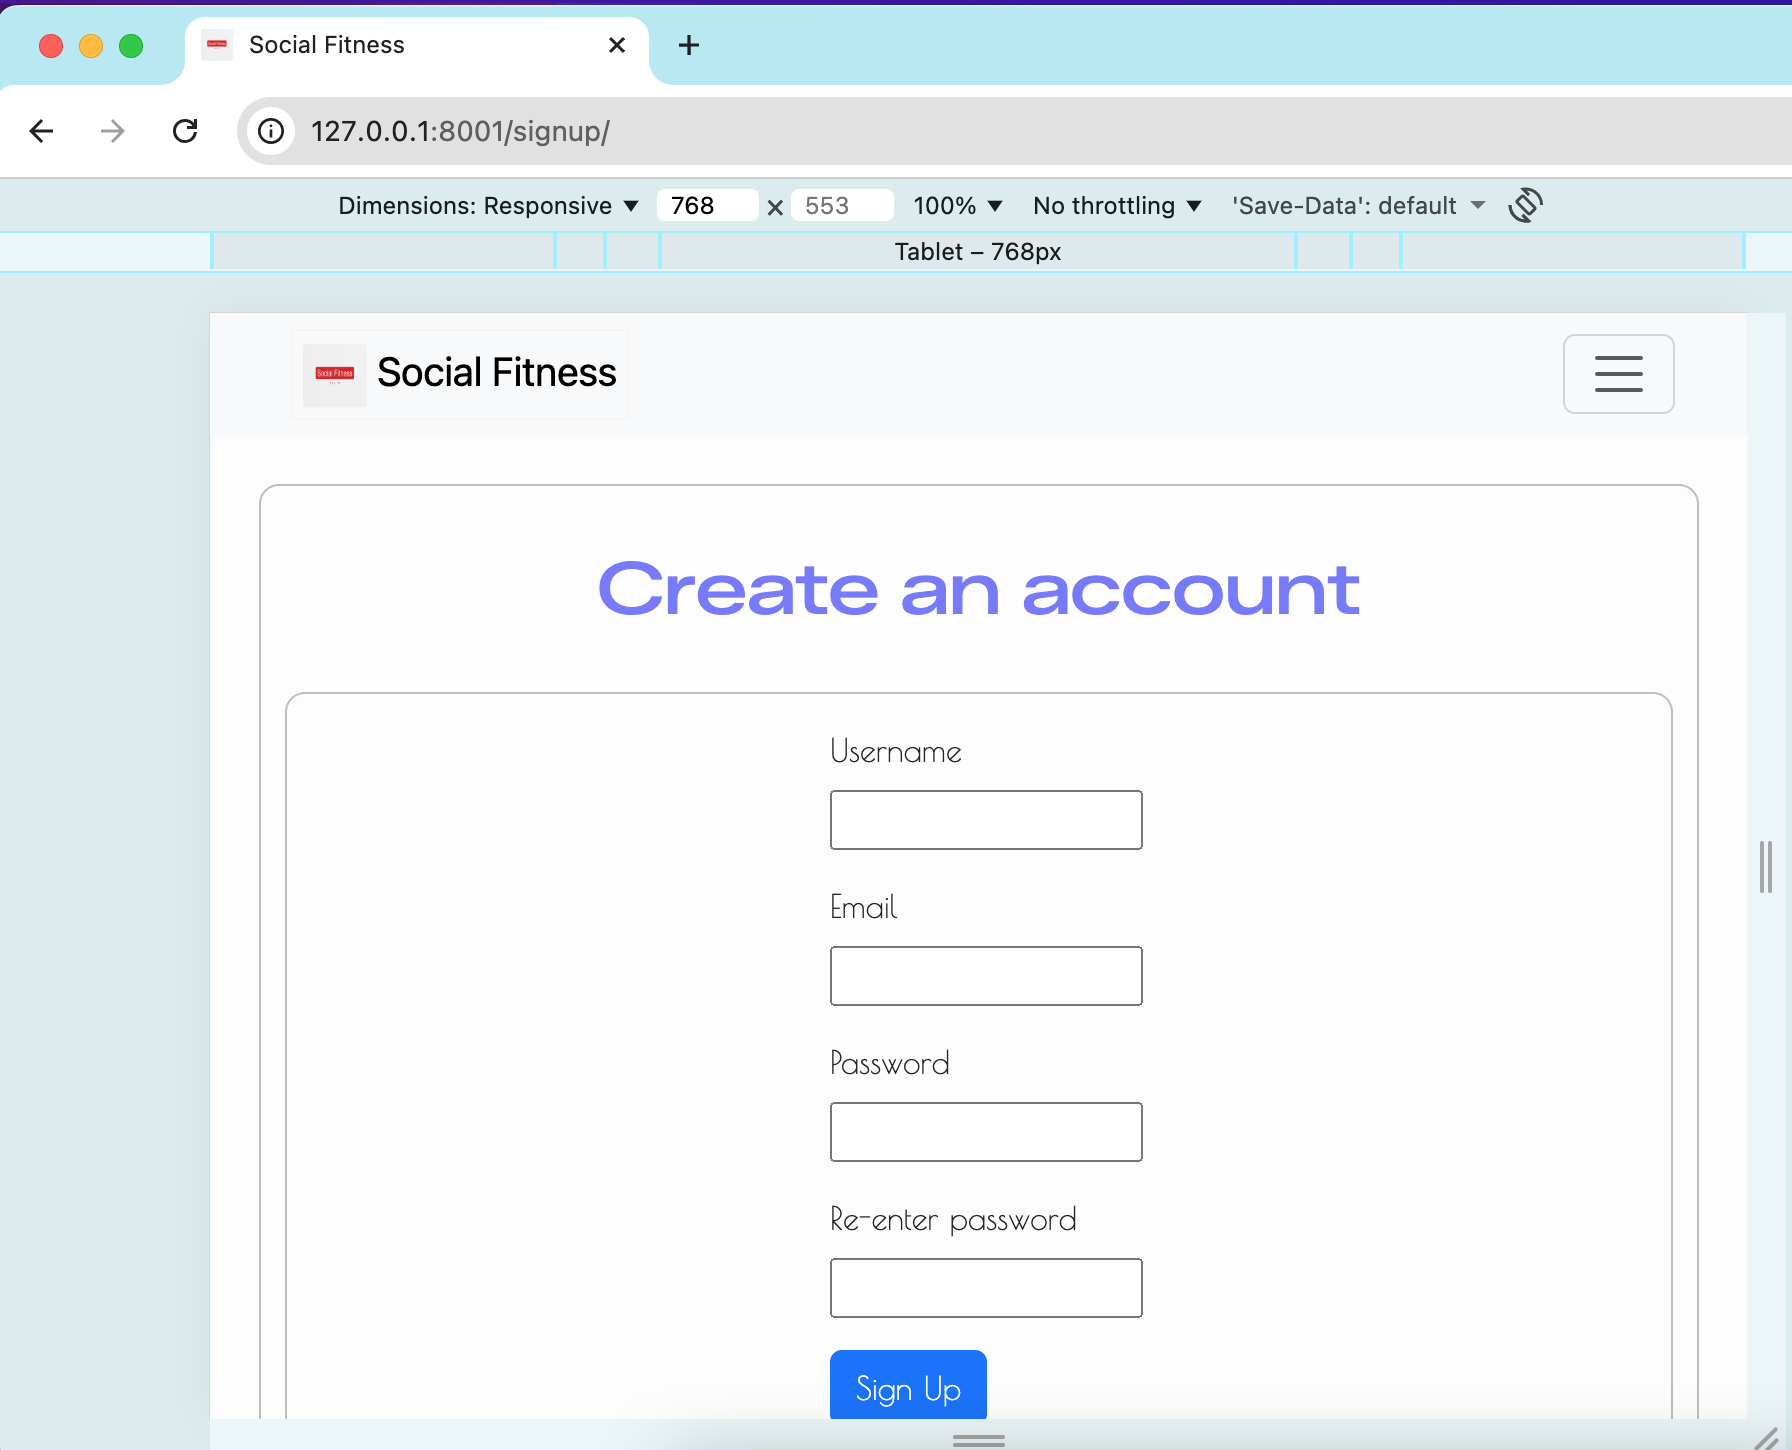
Task: Open the hamburger navigation menu
Action: (1618, 374)
